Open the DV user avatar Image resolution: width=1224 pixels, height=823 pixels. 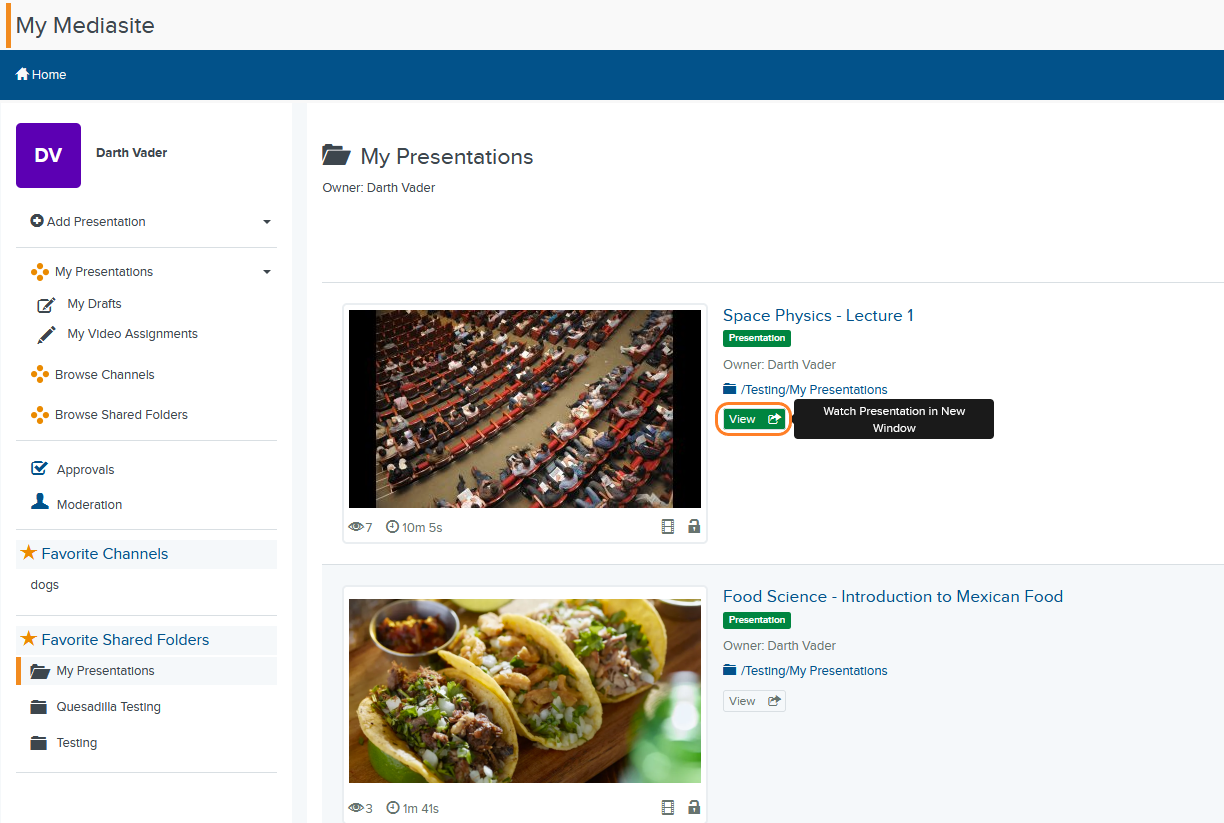[x=48, y=155]
